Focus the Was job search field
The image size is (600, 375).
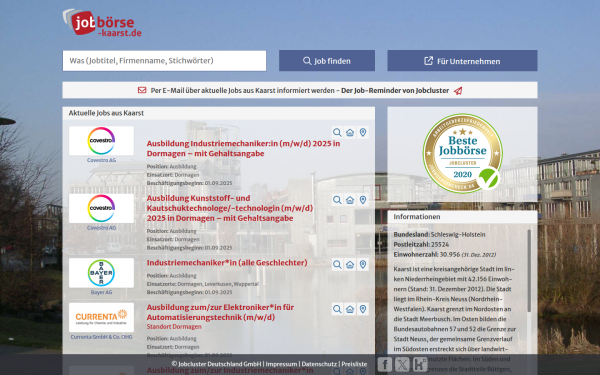coord(164,61)
